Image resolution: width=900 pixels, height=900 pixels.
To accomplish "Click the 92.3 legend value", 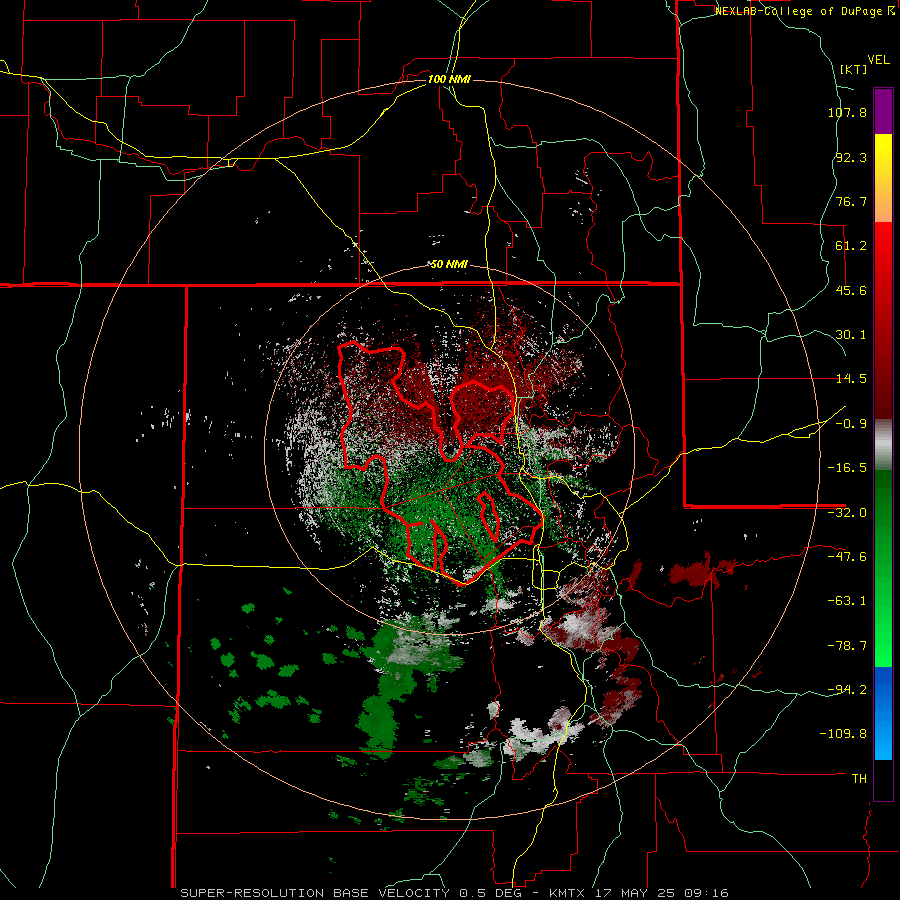I will tap(851, 157).
